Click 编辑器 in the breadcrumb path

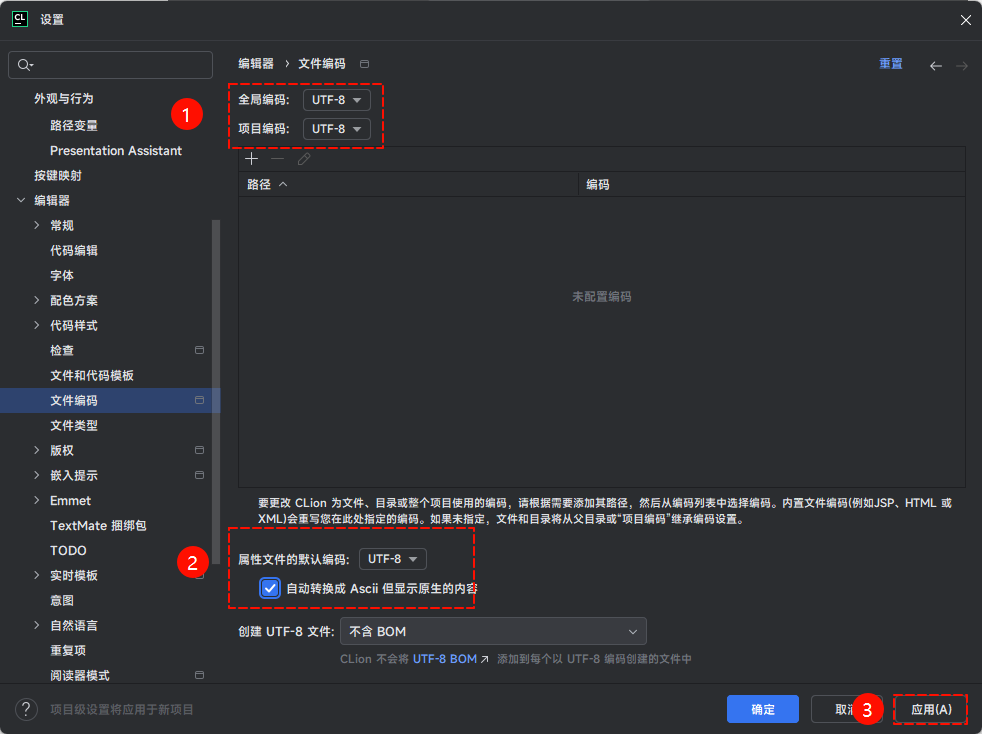[254, 63]
